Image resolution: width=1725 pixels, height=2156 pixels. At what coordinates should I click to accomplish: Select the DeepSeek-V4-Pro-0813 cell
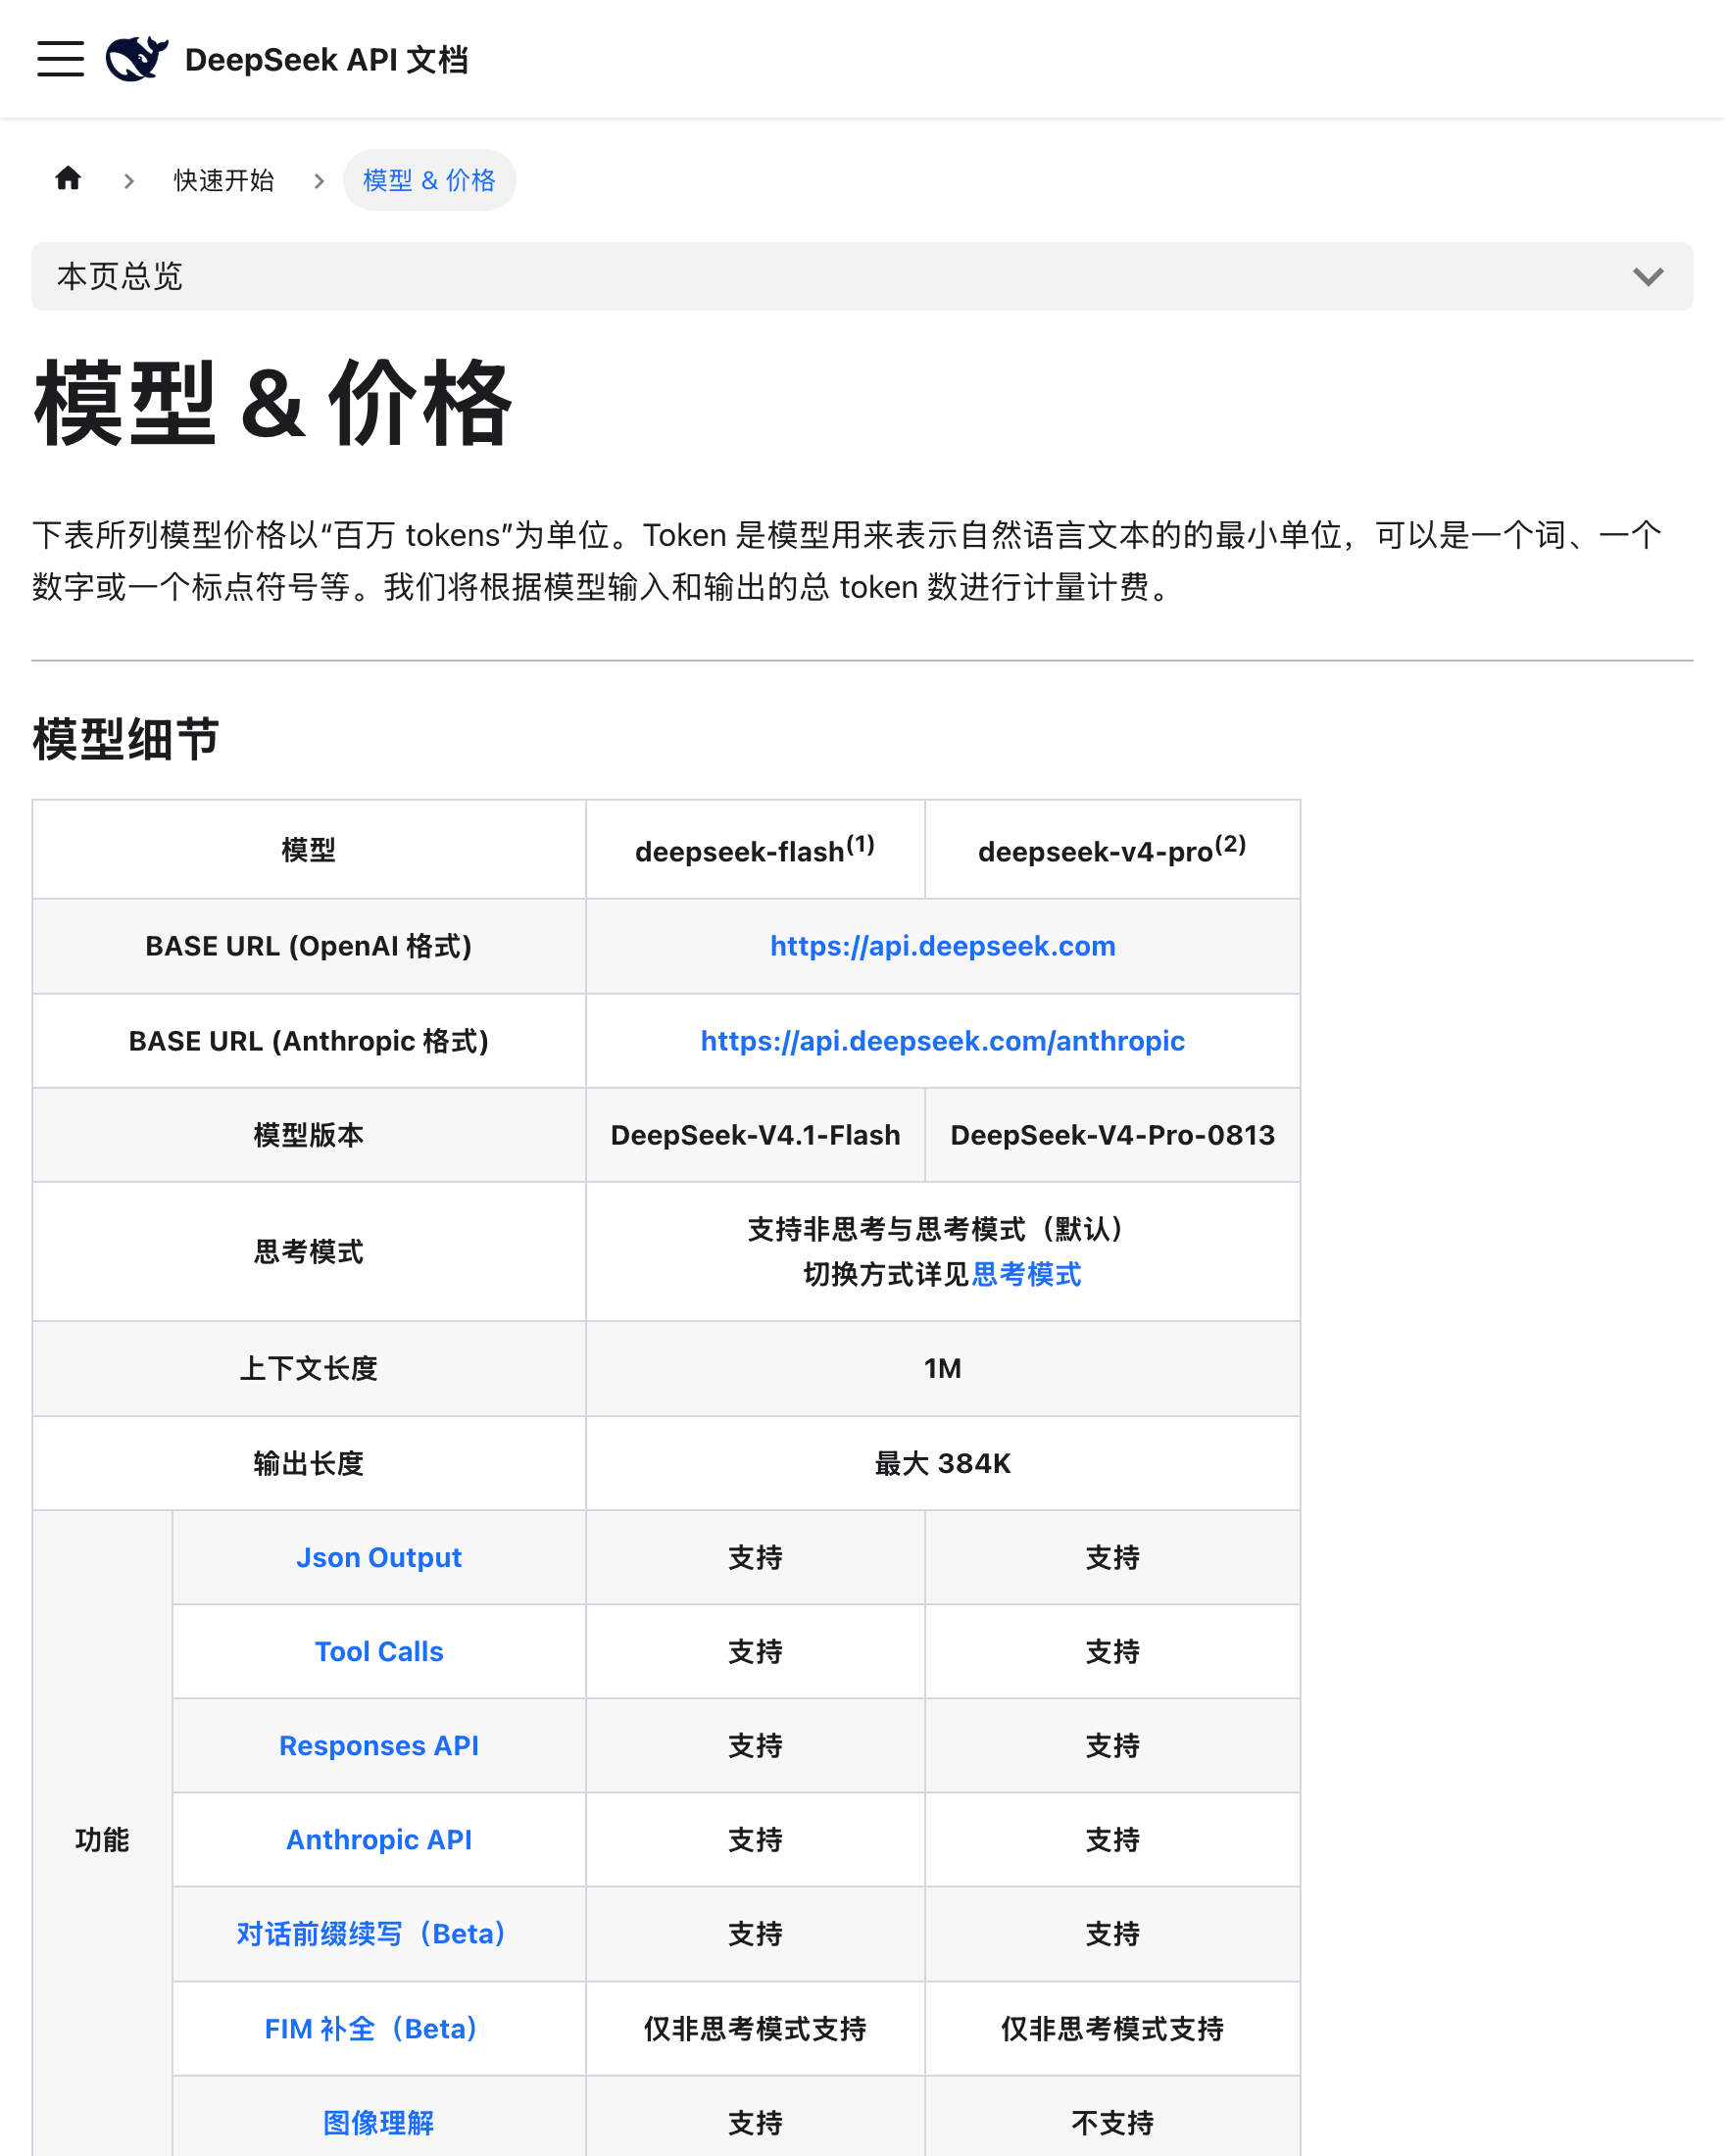pyautogui.click(x=1112, y=1135)
